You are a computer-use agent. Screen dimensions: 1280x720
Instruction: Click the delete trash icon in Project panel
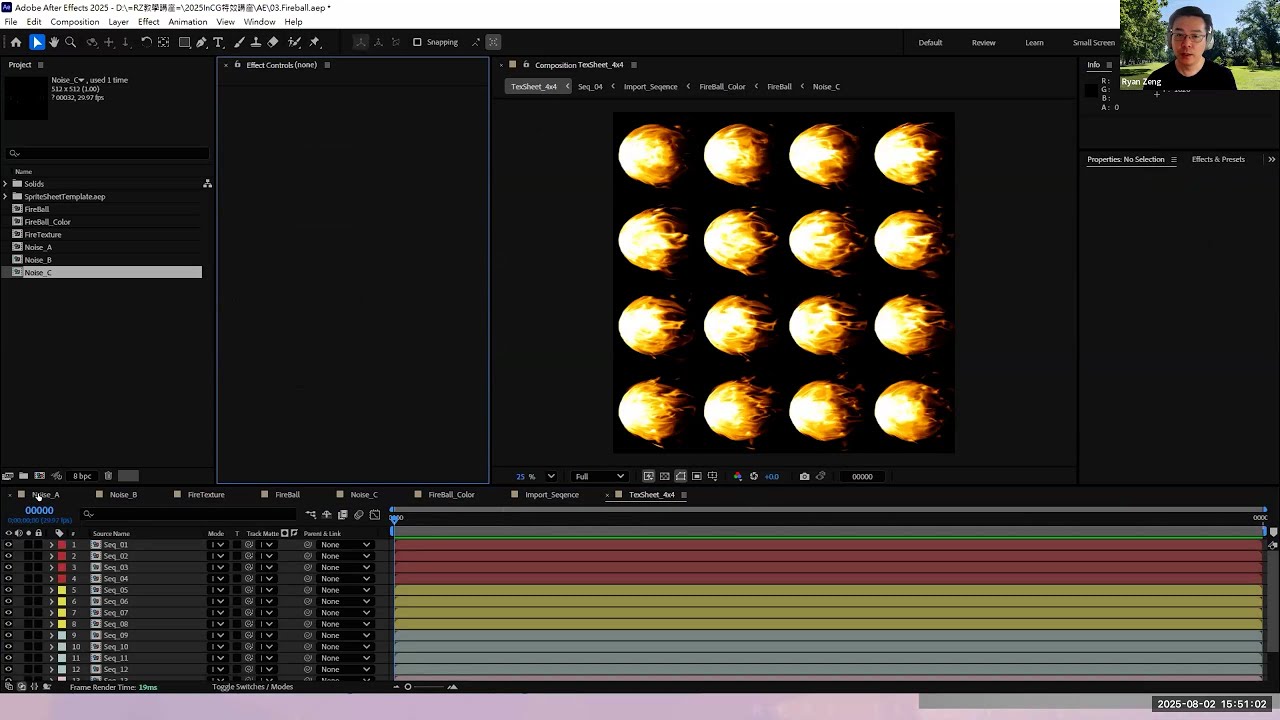[108, 476]
